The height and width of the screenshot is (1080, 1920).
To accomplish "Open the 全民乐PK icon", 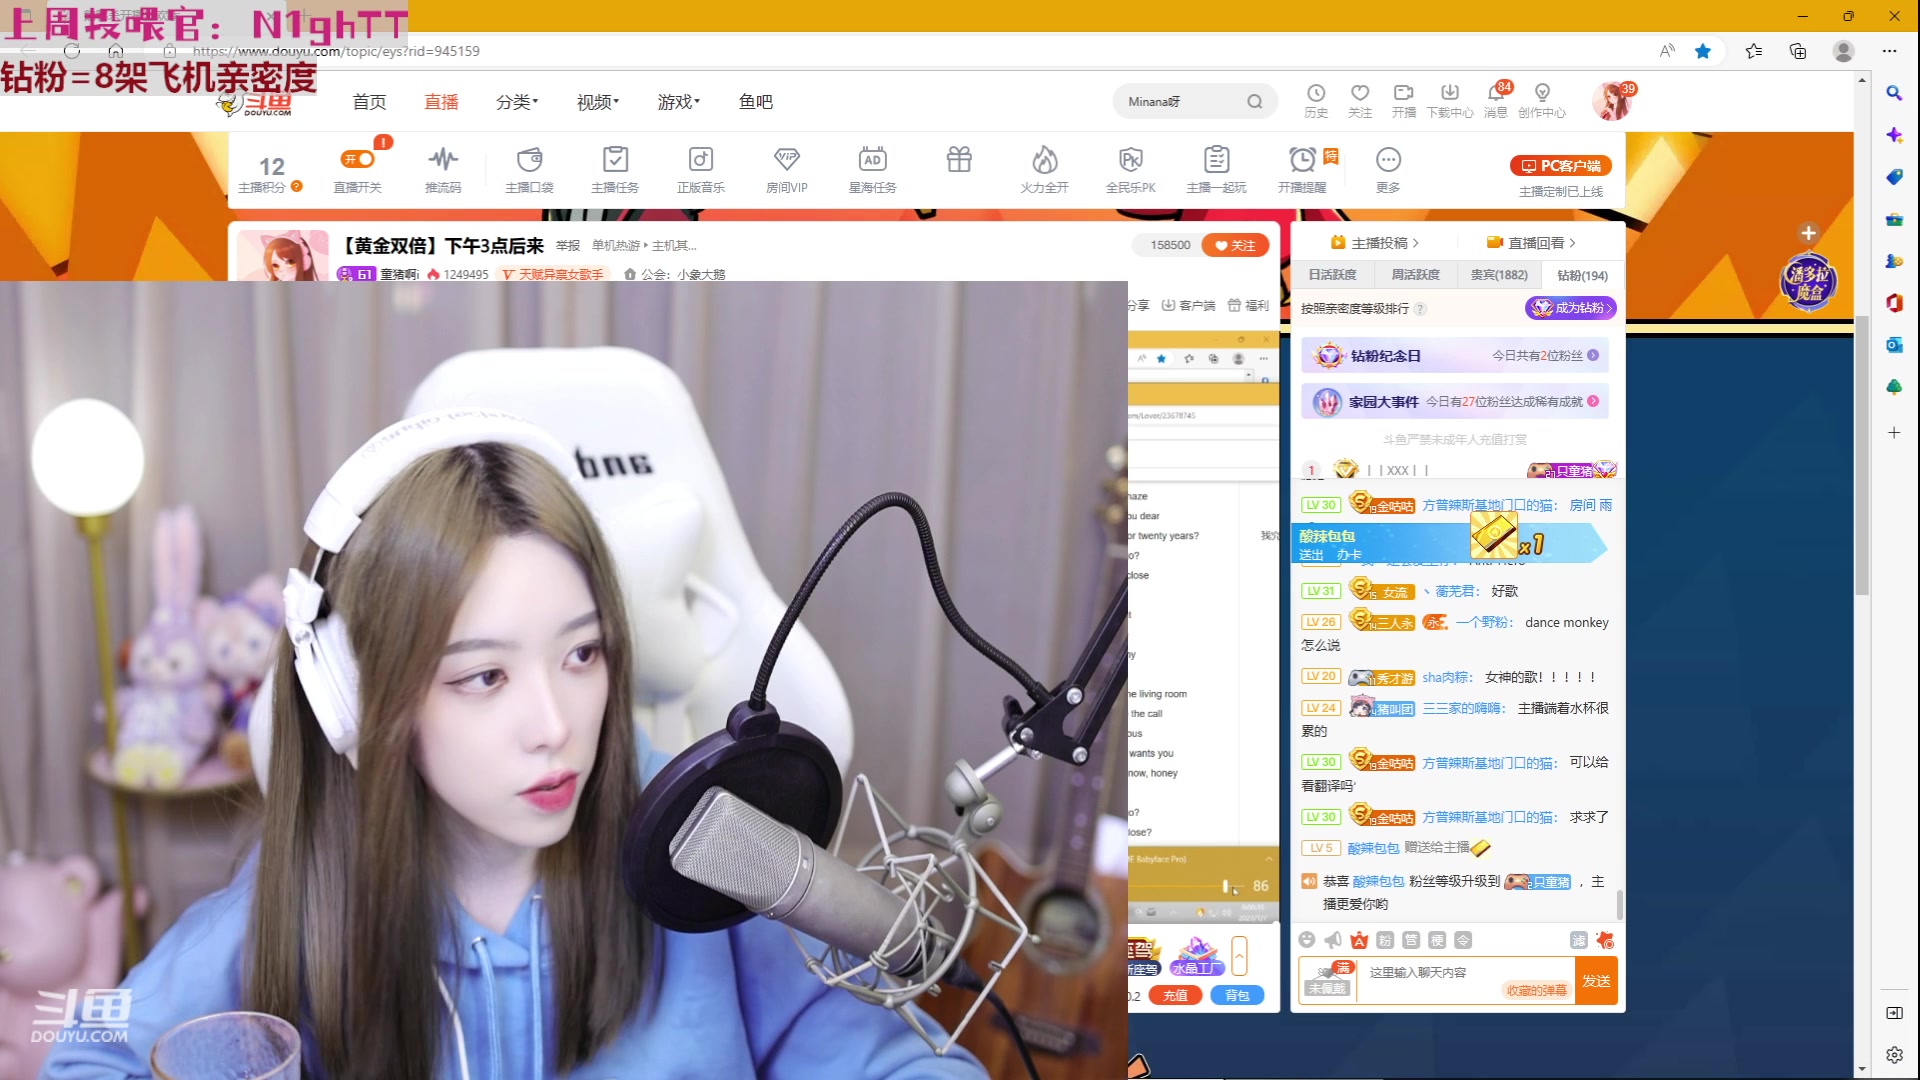I will pos(1130,160).
